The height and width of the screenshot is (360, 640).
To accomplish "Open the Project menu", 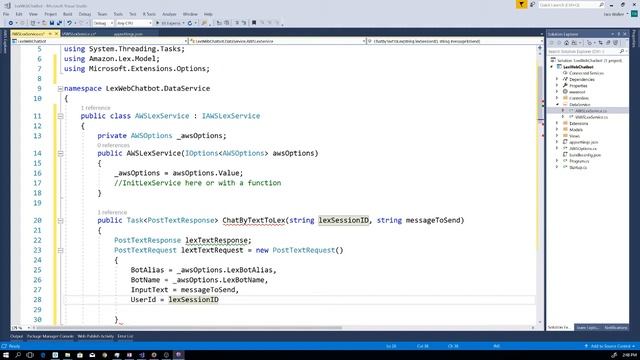I will [51, 14].
